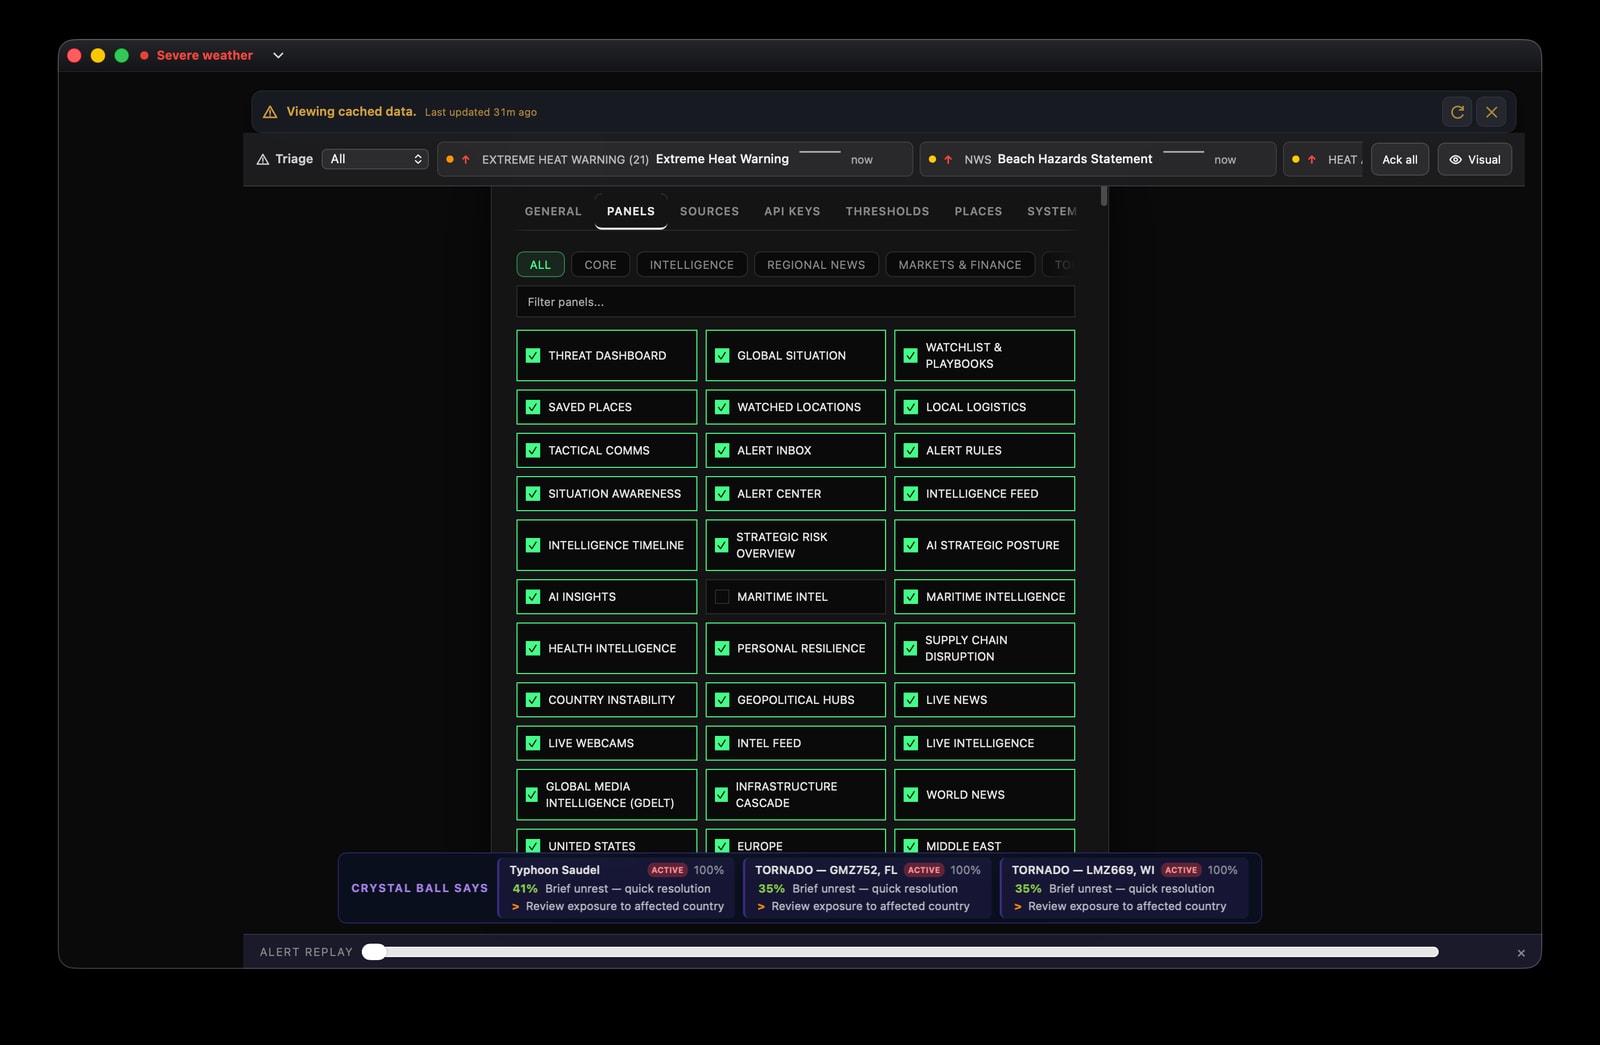Viewport: 1600px width, 1045px height.
Task: Open the NWS Beach Hazards Statement alert
Action: click(1098, 159)
